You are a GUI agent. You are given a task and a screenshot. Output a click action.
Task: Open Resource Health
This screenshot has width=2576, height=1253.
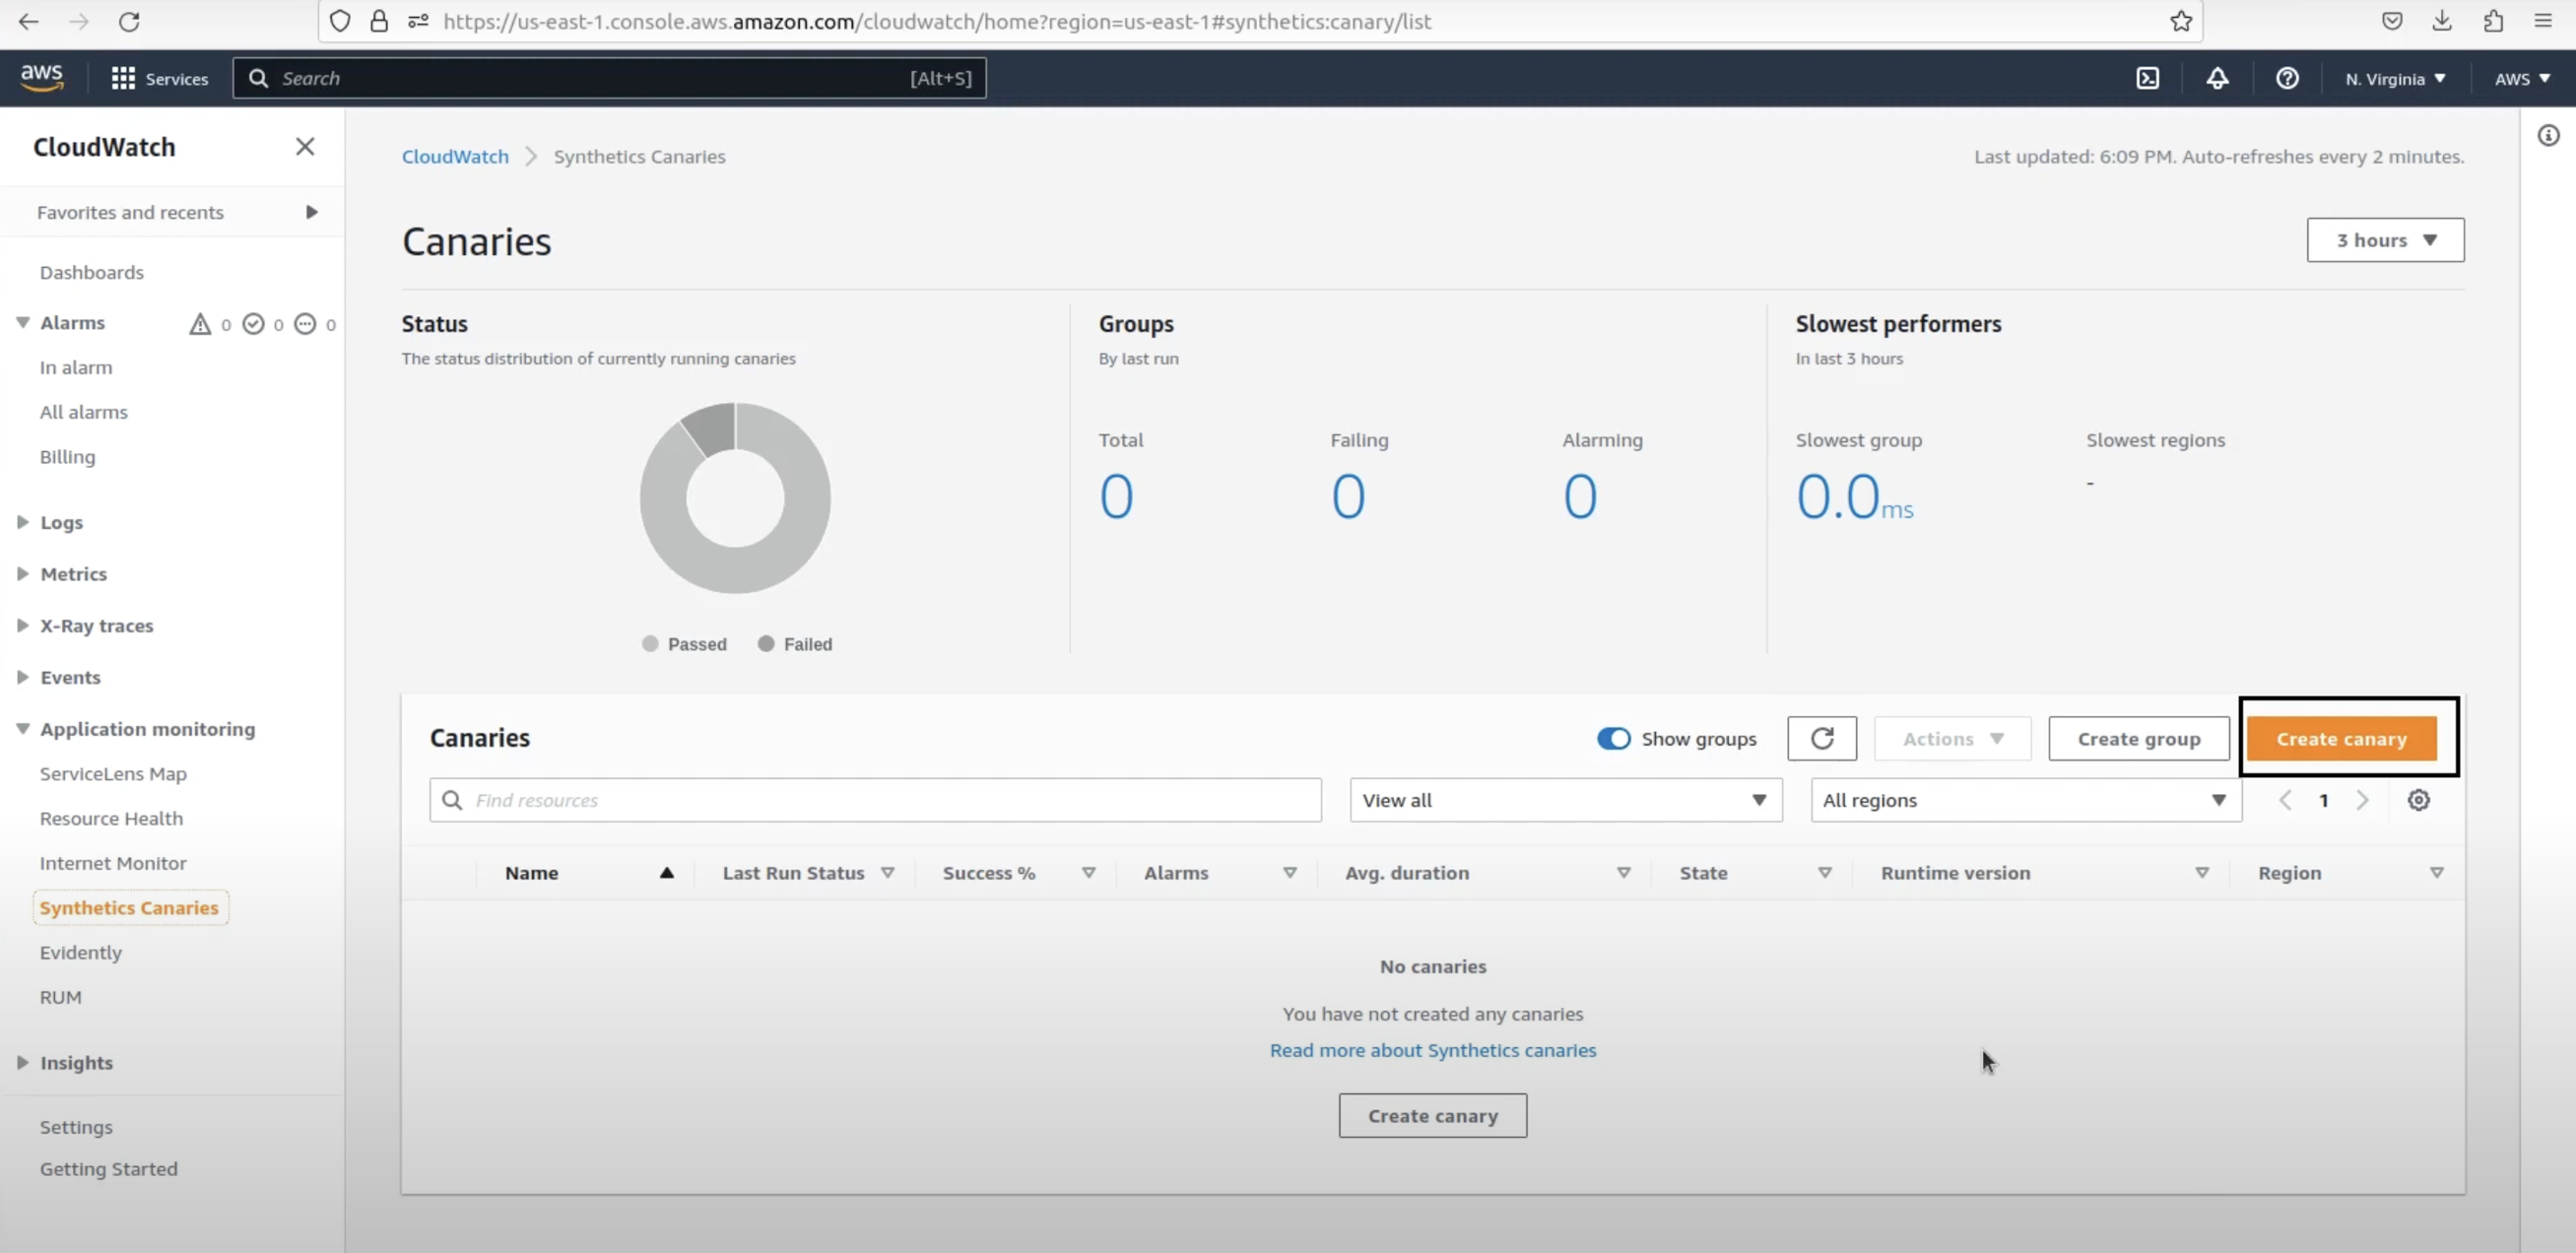pos(111,818)
